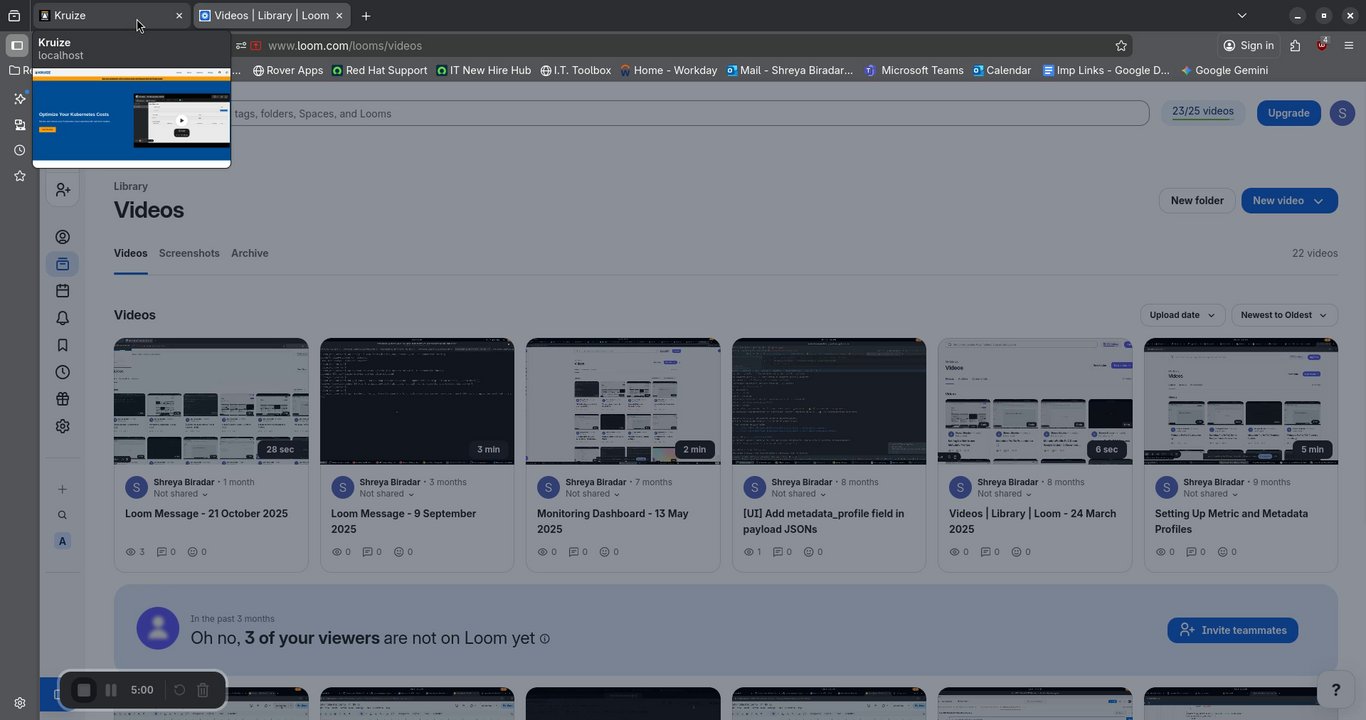
Task: Open the Kruize tab preview thumbnail
Action: 131,115
